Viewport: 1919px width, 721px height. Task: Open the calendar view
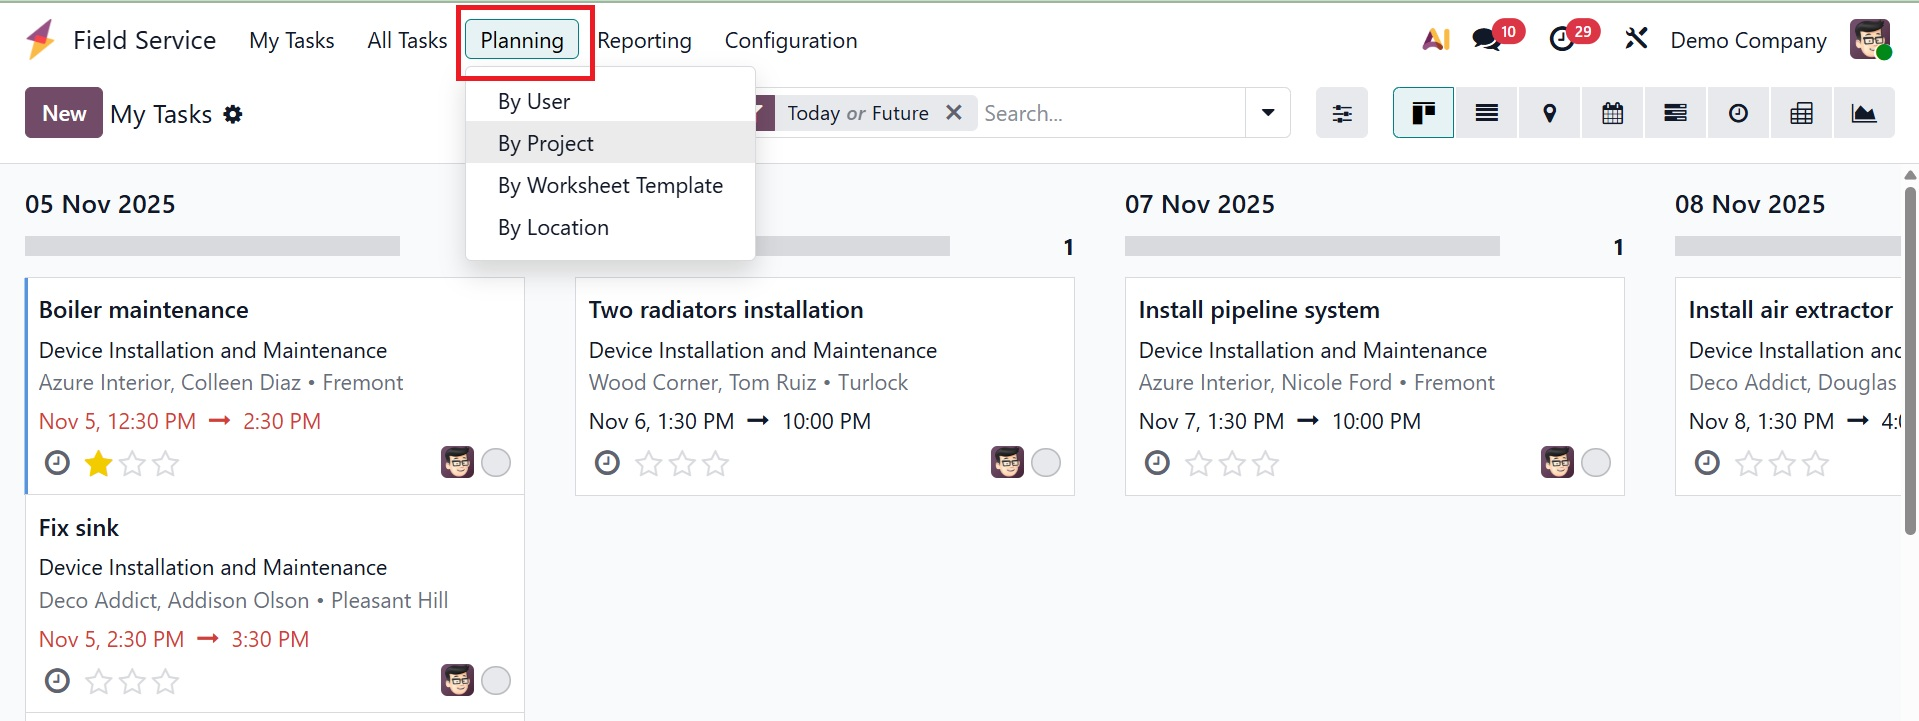tap(1612, 113)
